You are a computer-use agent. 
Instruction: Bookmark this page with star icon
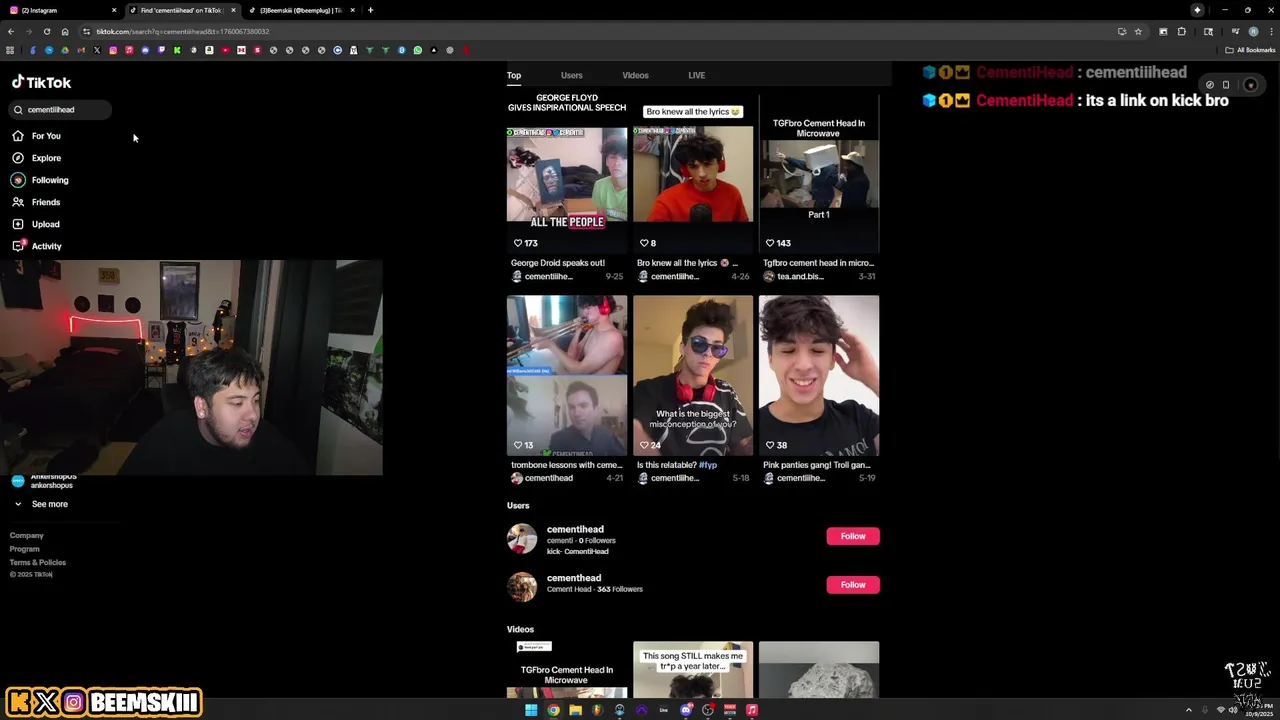click(x=1138, y=31)
